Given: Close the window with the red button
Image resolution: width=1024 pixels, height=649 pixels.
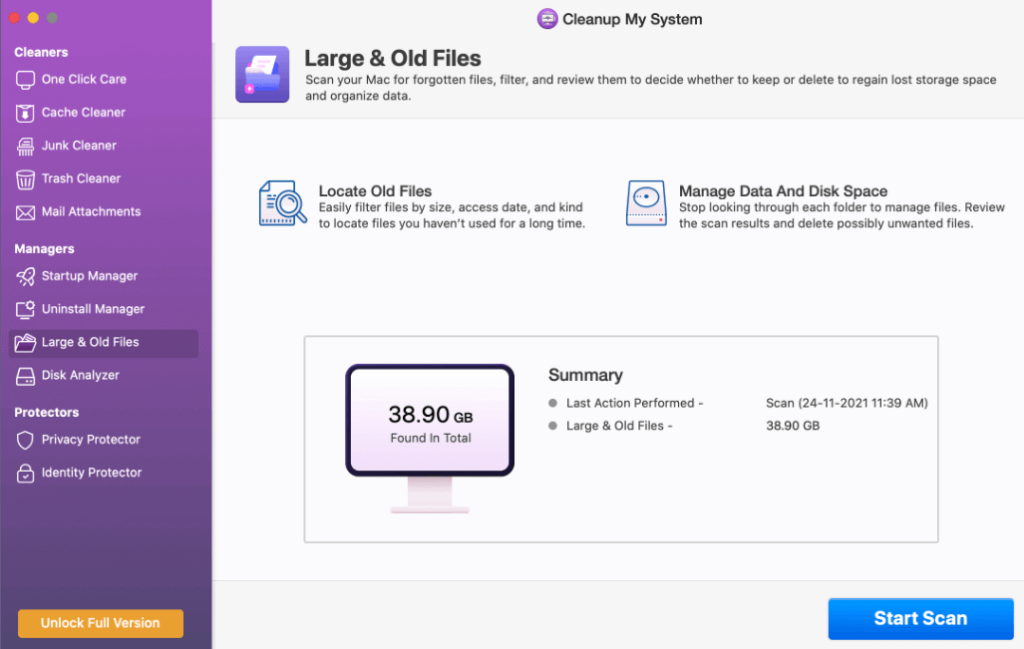Looking at the screenshot, I should pos(14,18).
